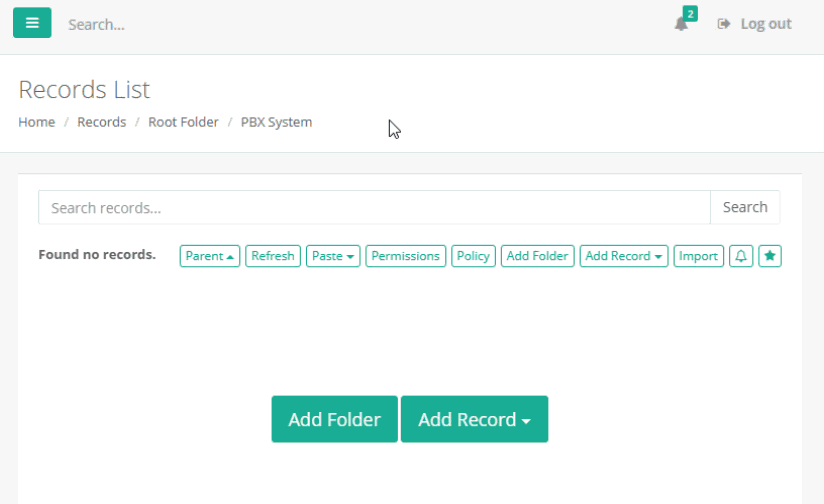Open notifications bell in top bar

pyautogui.click(x=682, y=23)
